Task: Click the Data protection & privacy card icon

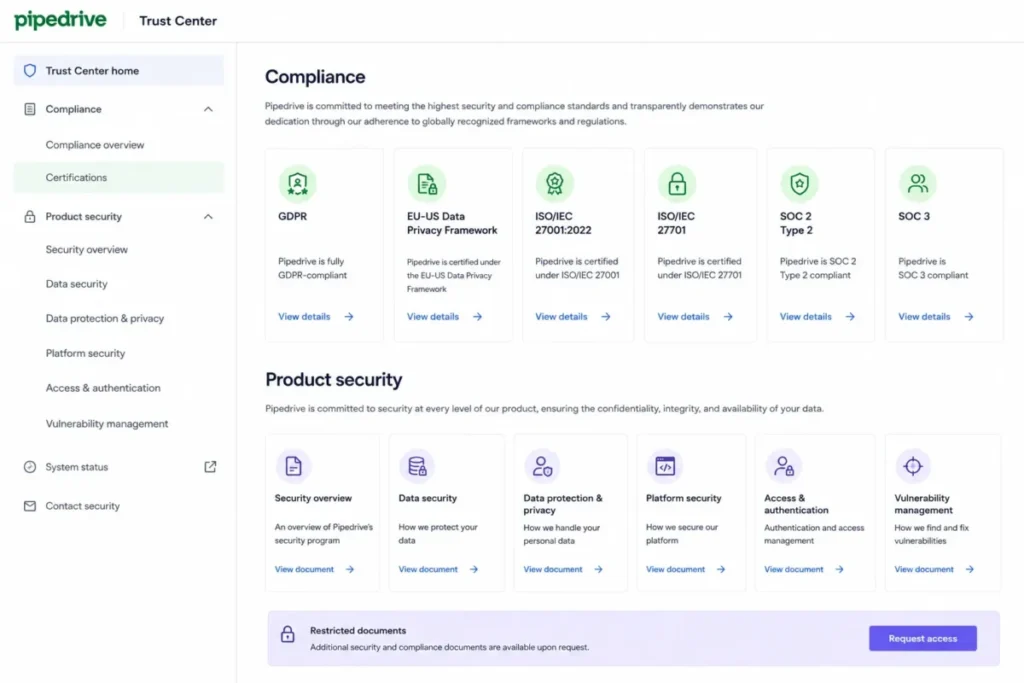Action: pos(541,466)
